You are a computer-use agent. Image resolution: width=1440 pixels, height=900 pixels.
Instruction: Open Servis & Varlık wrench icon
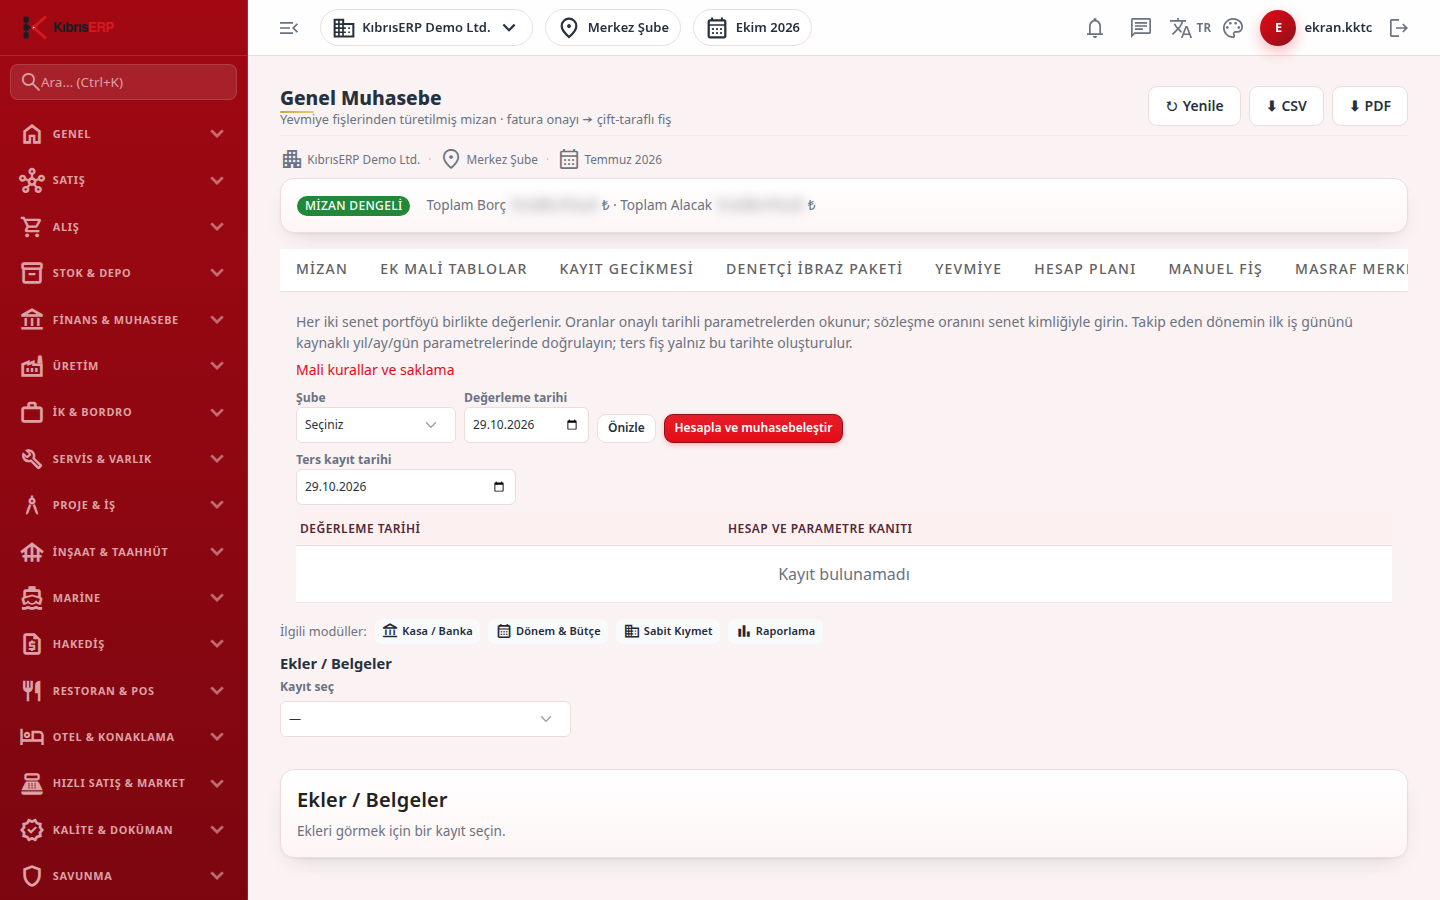32,459
